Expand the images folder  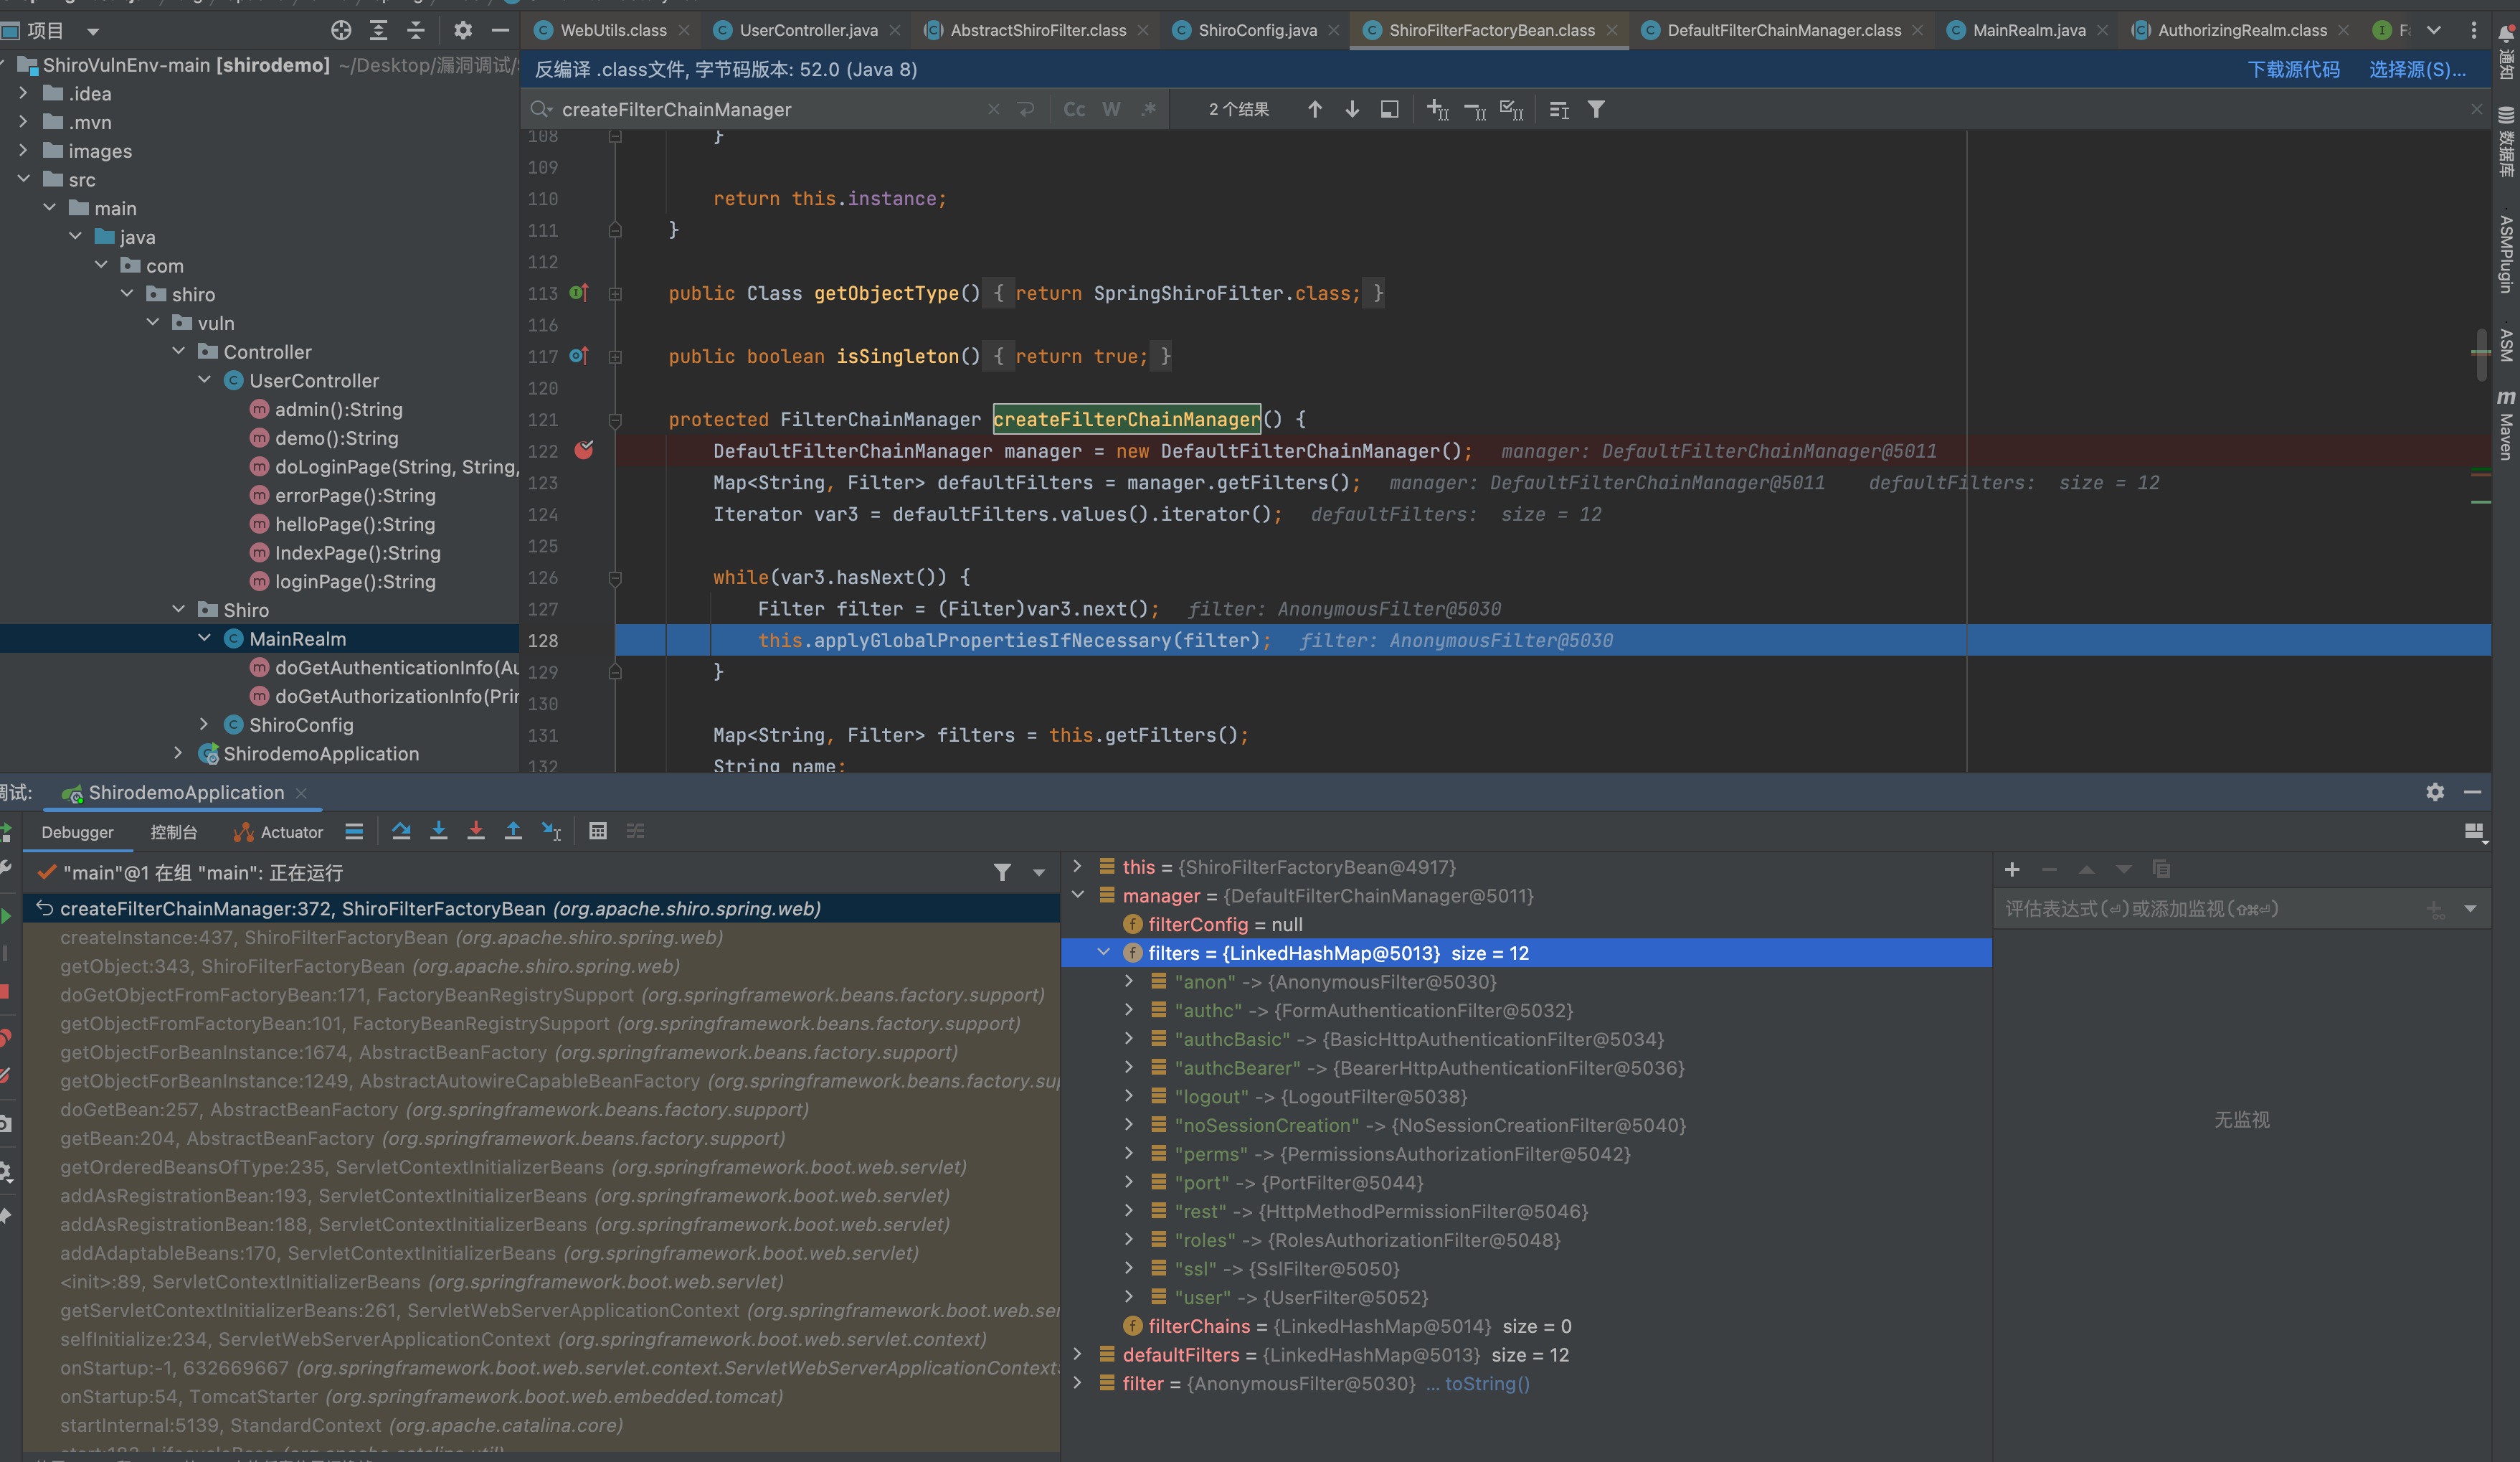(x=23, y=150)
